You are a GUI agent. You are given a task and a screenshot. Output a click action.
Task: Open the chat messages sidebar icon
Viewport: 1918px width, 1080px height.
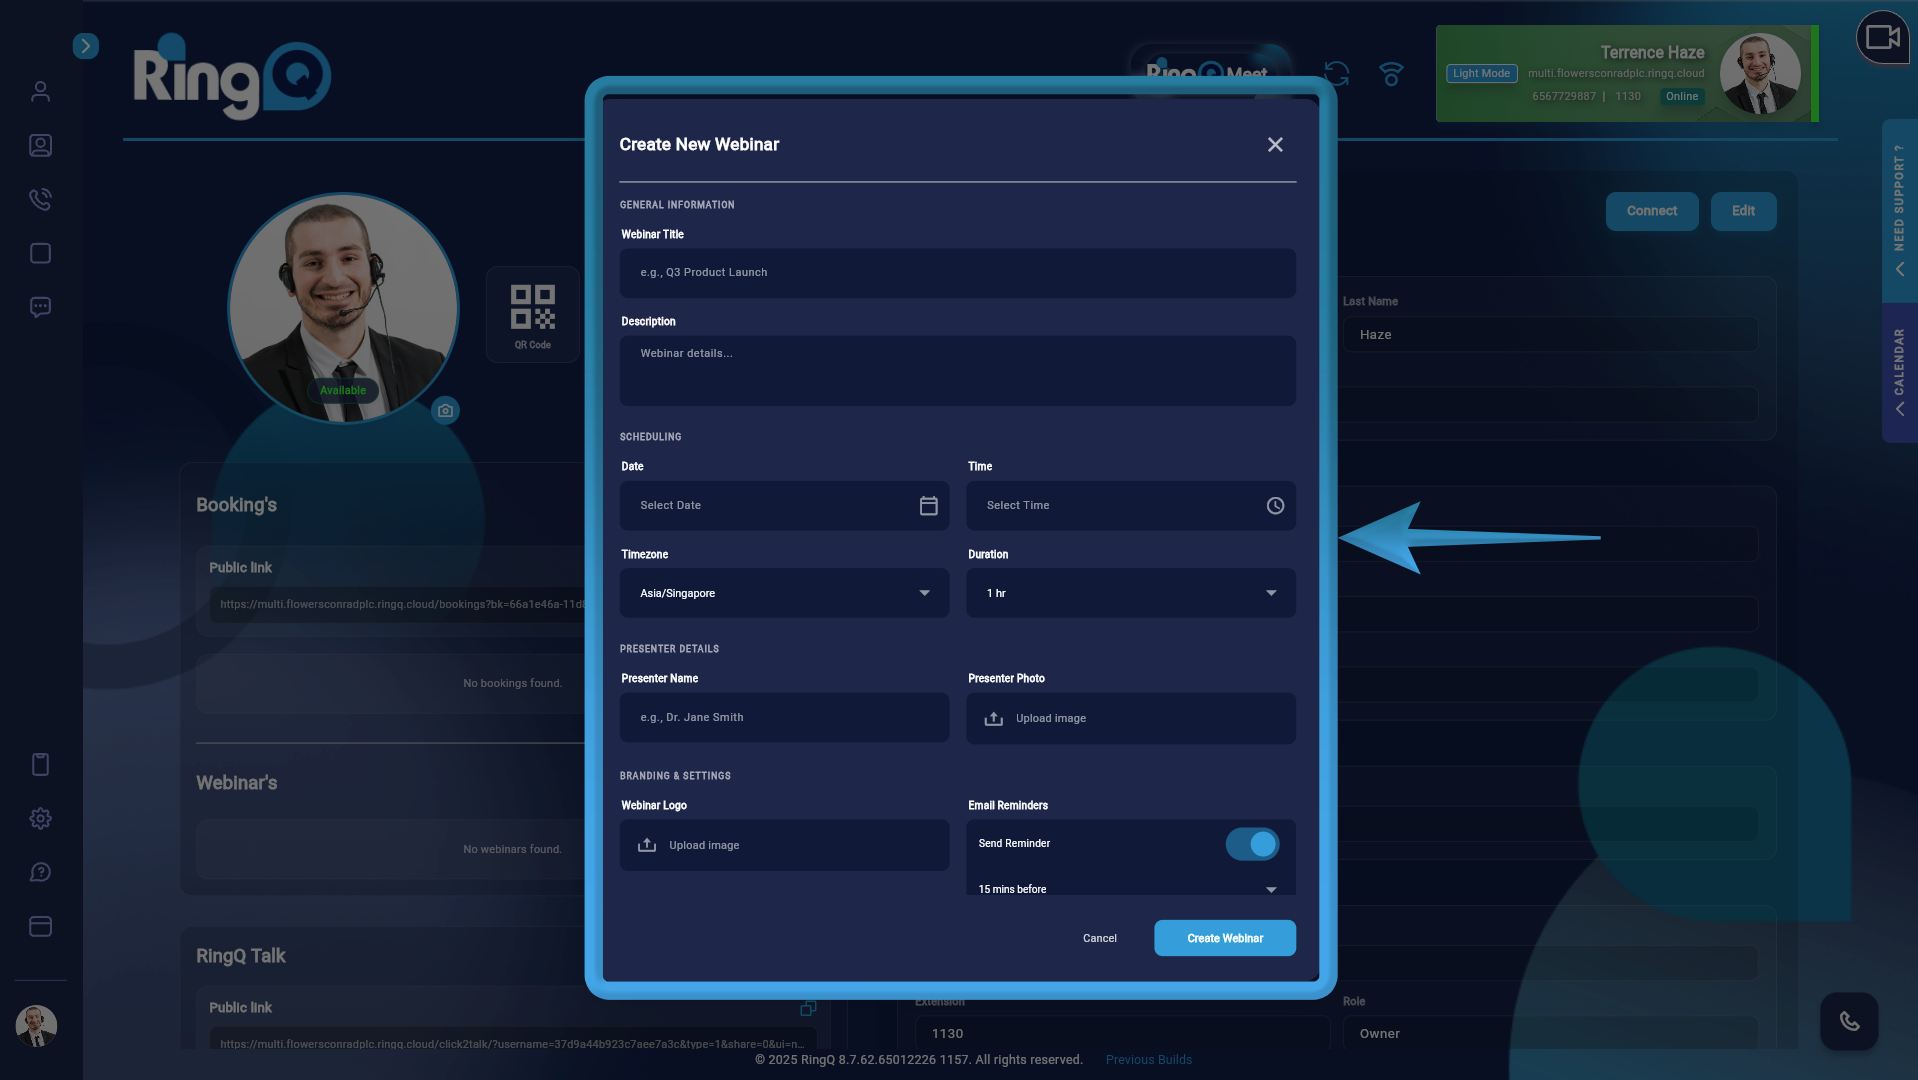coord(40,307)
